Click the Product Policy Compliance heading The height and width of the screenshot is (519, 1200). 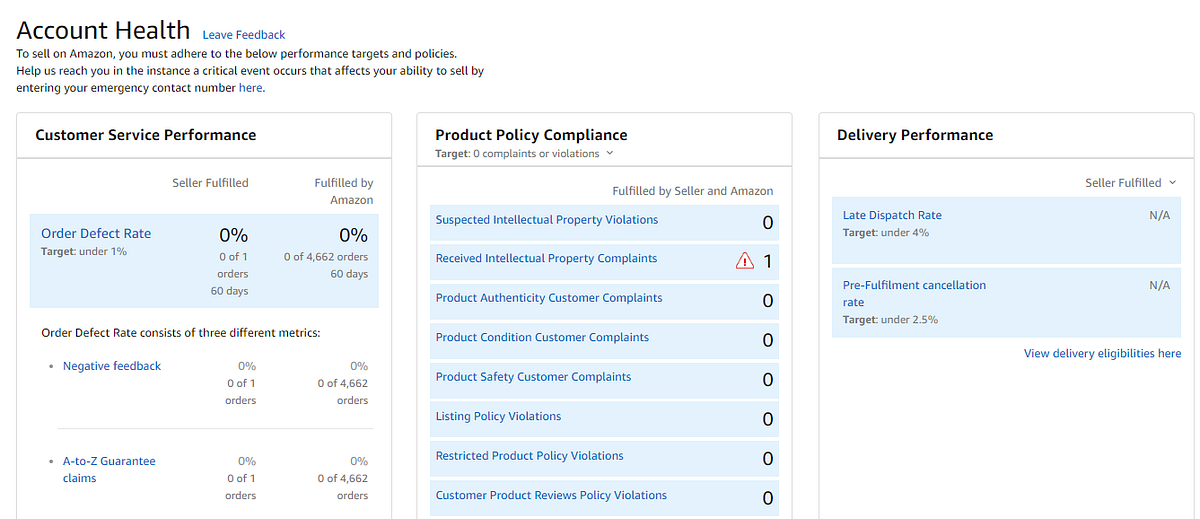click(531, 135)
